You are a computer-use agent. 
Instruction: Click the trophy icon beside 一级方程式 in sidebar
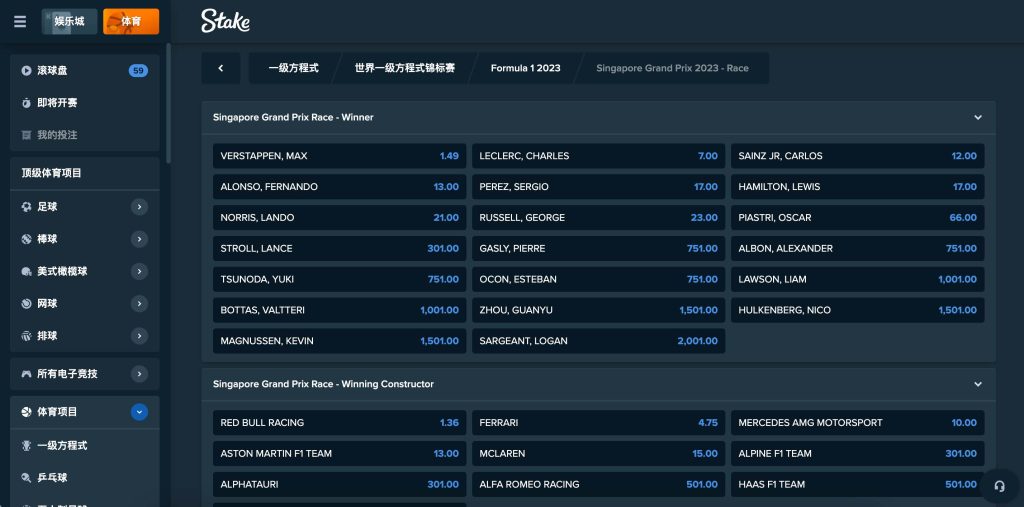[x=26, y=446]
